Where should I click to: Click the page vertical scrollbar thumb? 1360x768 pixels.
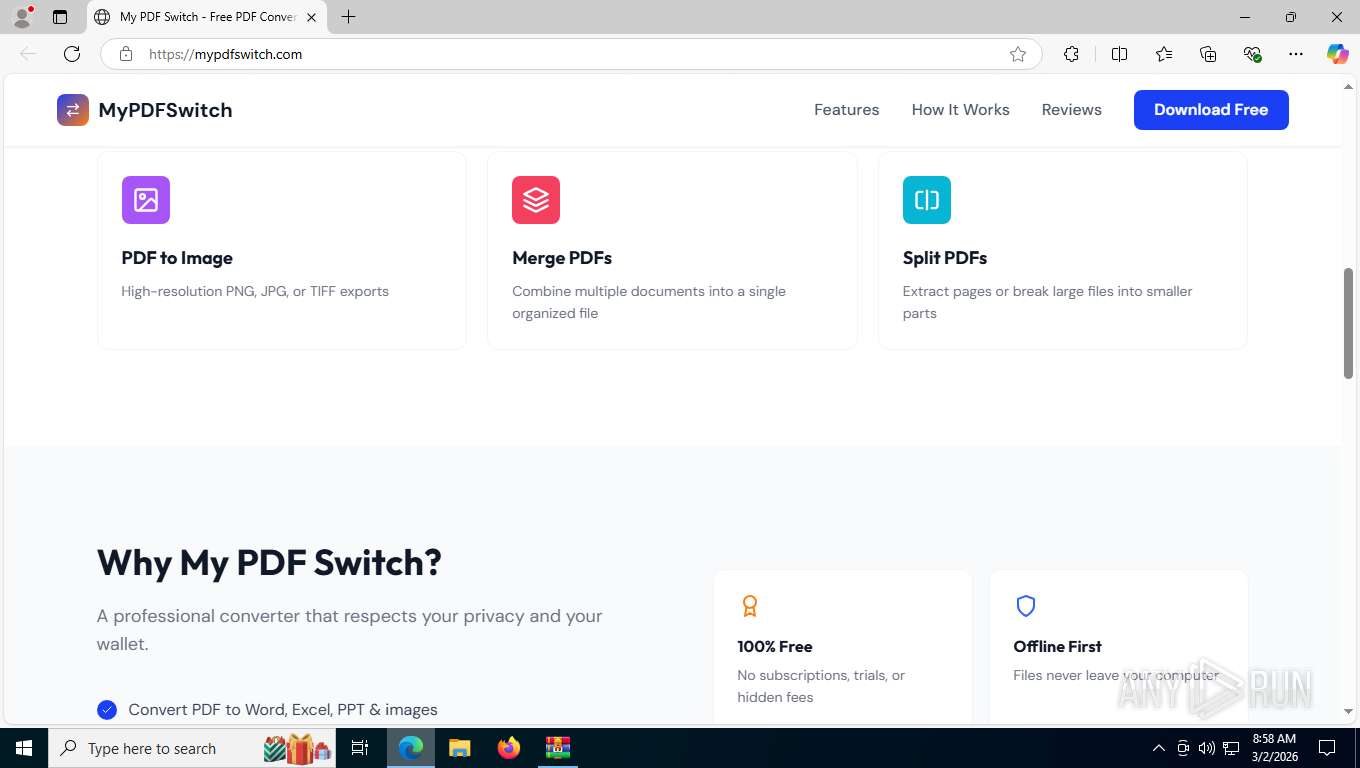pos(1348,323)
